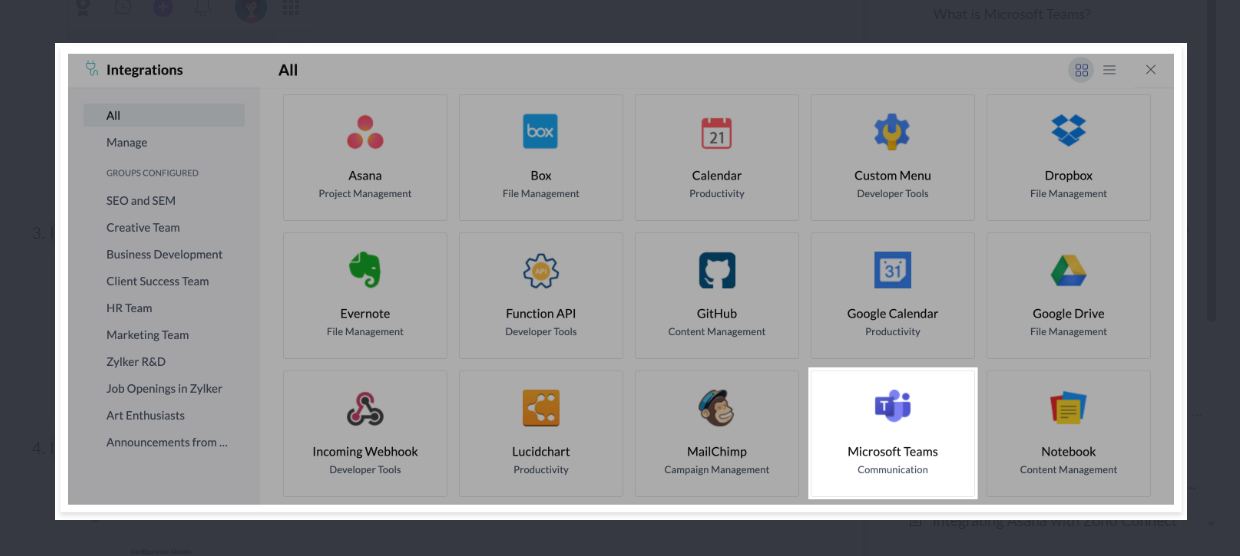1240x556 pixels.
Task: Choose the MailChimp campaign management integration
Action: (x=717, y=433)
